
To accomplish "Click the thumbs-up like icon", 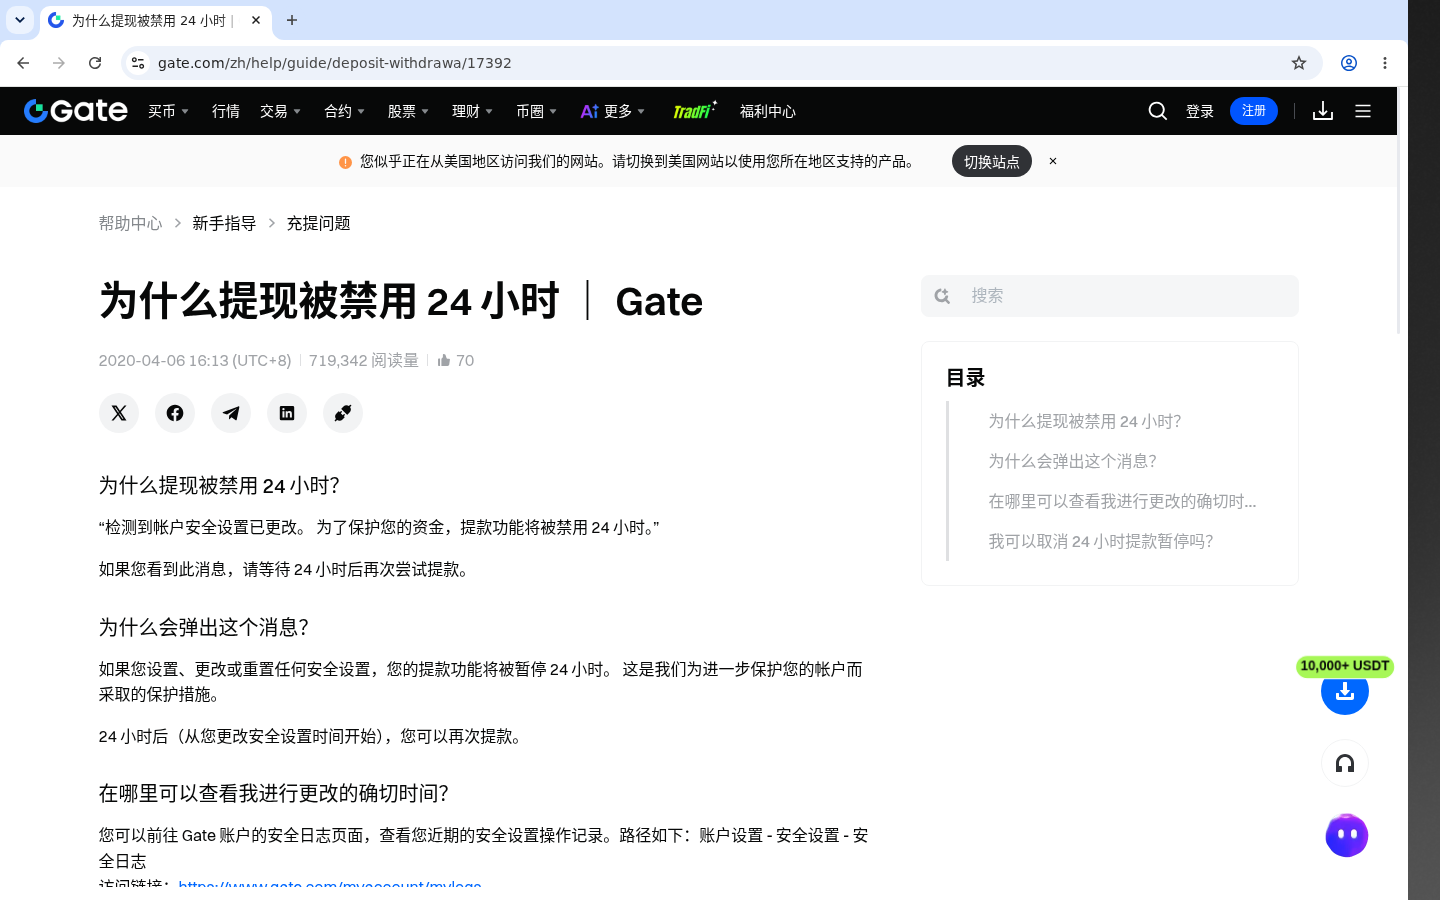I will 444,360.
